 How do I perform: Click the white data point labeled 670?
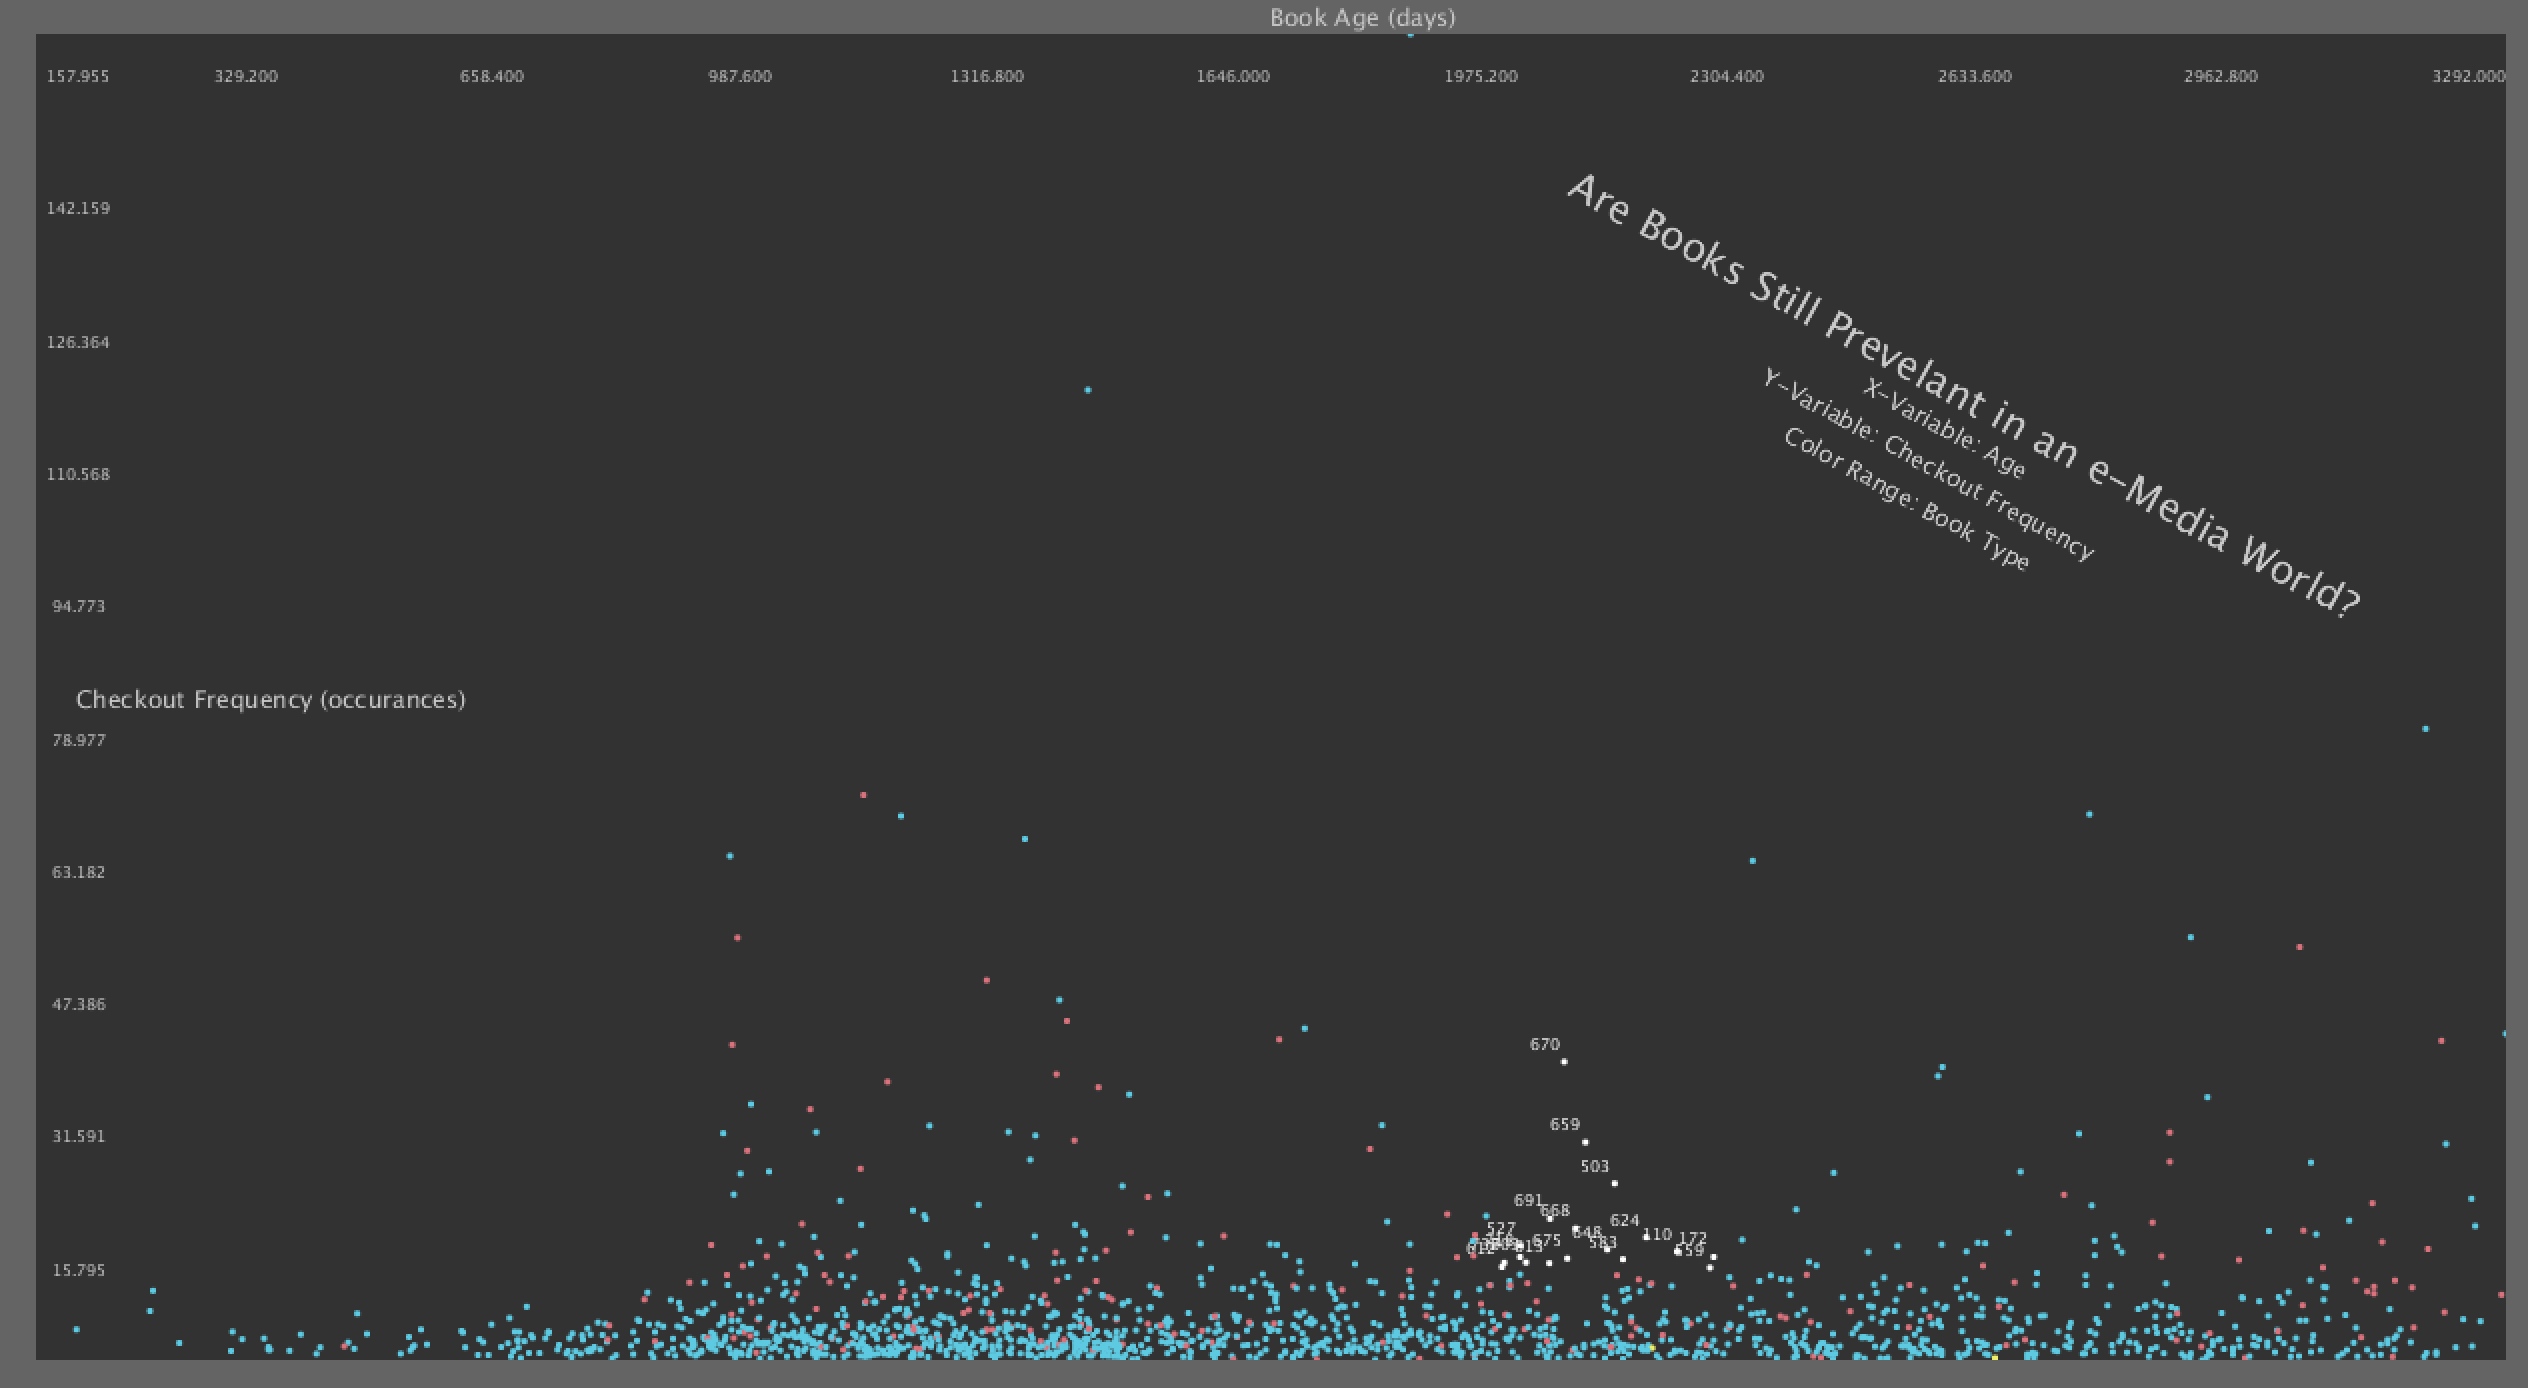[x=1564, y=1062]
